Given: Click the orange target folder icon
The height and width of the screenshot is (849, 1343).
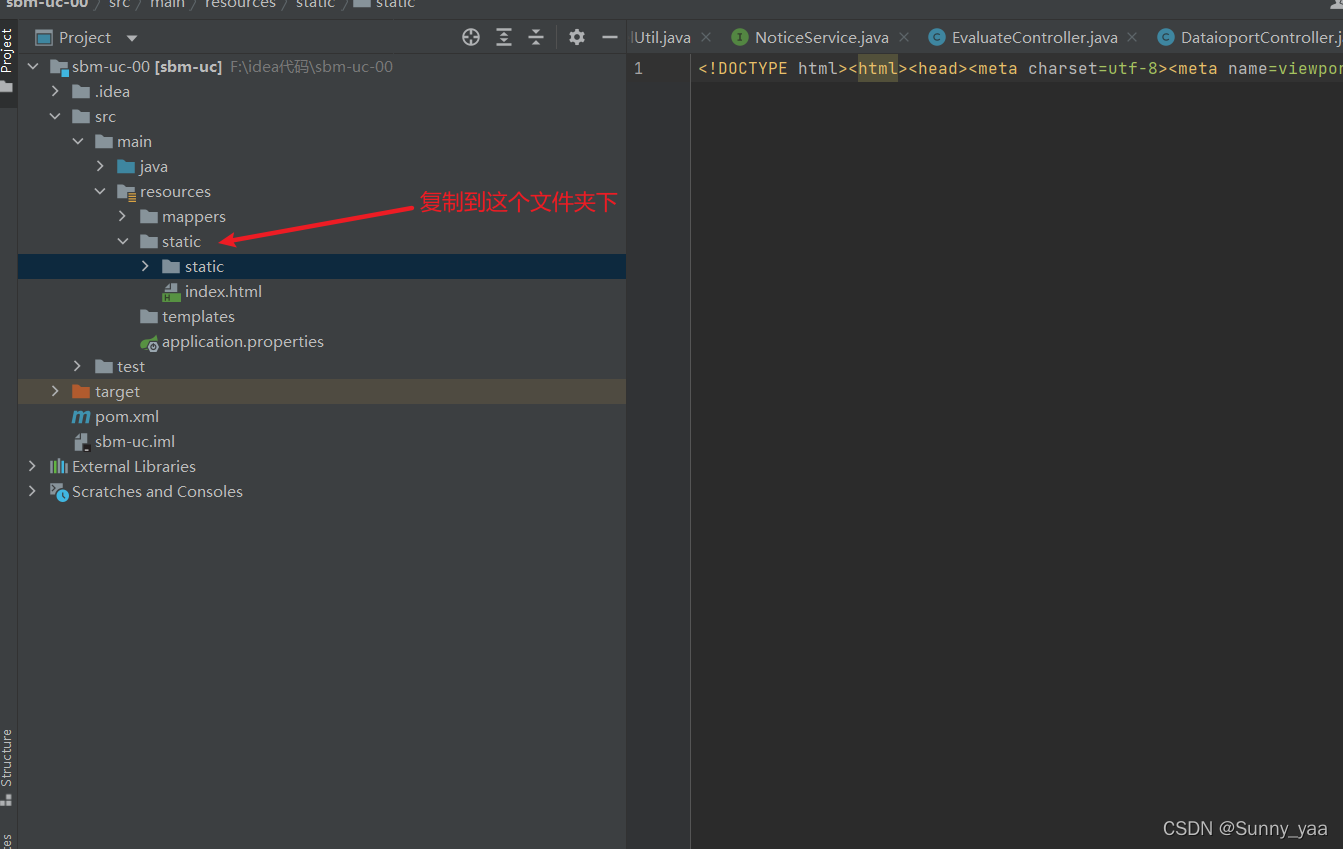Looking at the screenshot, I should [x=81, y=391].
